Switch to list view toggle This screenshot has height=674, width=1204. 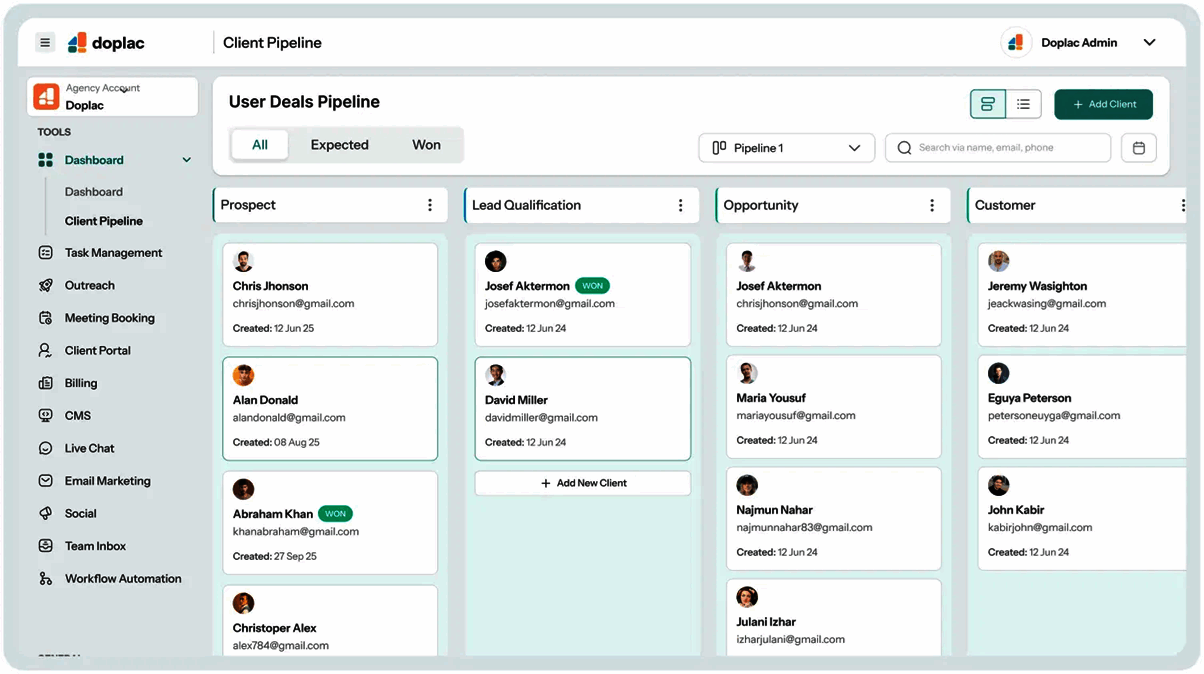pyautogui.click(x=1024, y=104)
